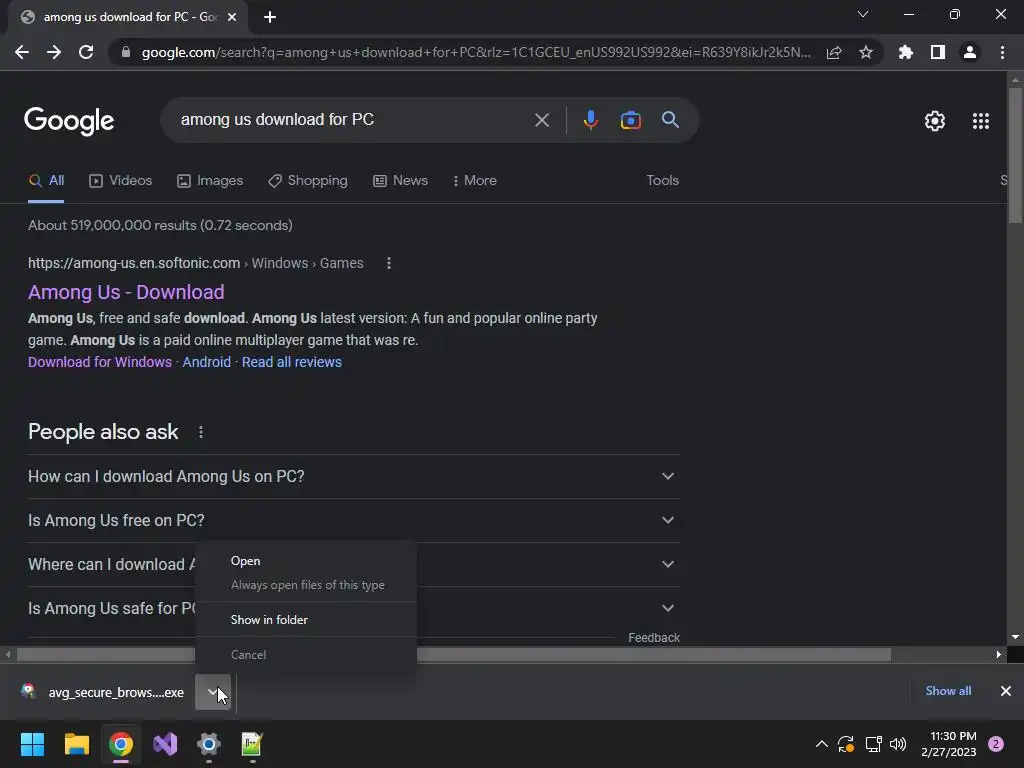Open the More search filters menu
1024x768 pixels.
tap(475, 181)
